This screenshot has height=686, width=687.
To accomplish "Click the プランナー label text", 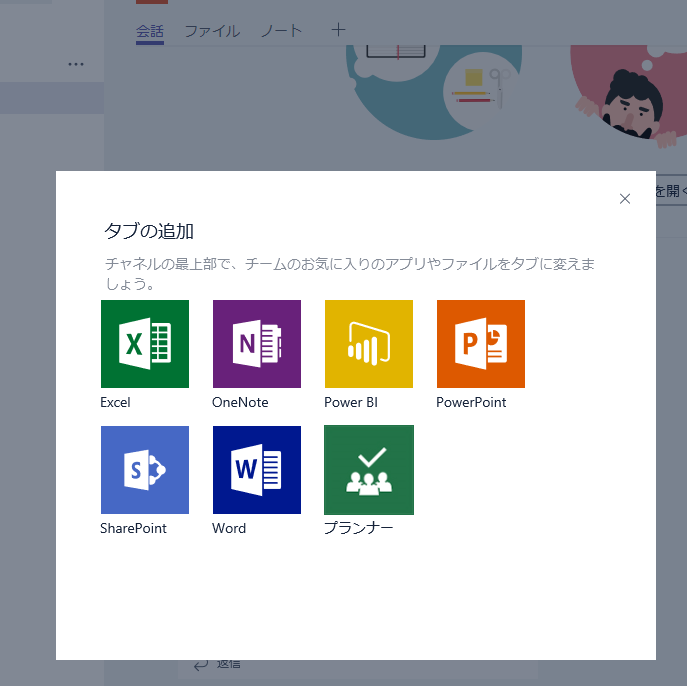I will tap(358, 528).
